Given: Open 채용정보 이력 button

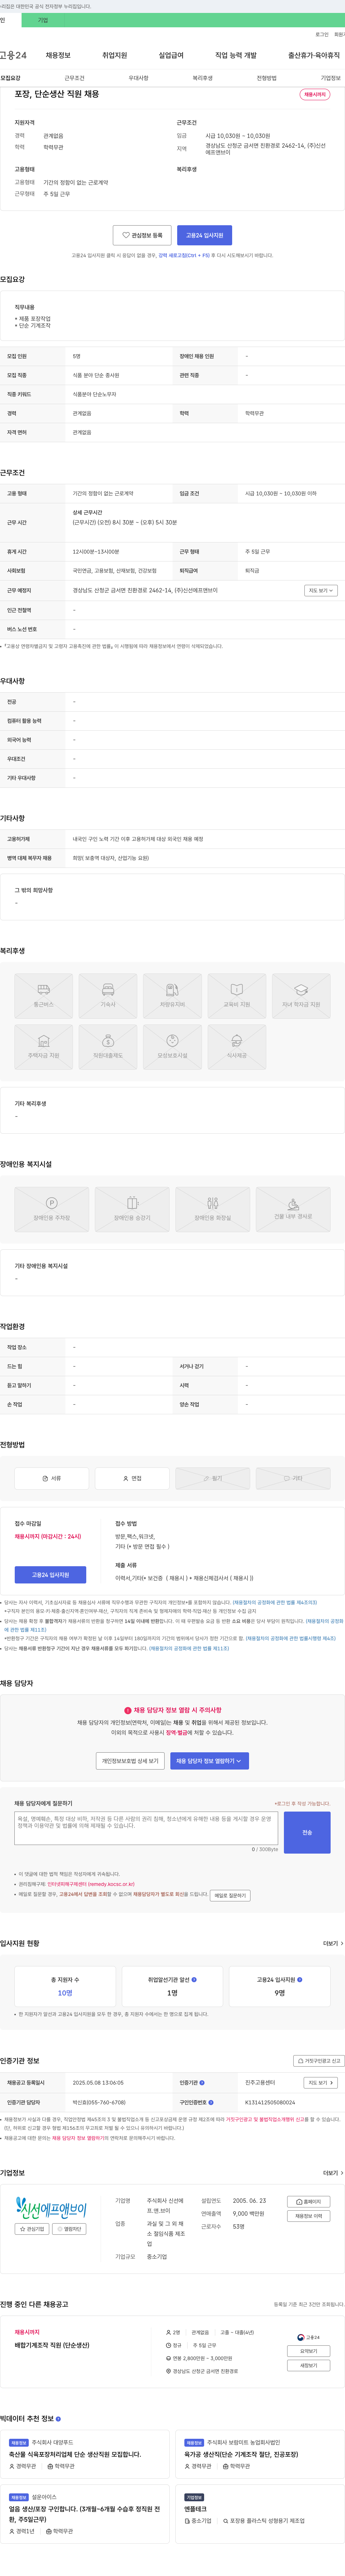Looking at the screenshot, I should tap(309, 2216).
